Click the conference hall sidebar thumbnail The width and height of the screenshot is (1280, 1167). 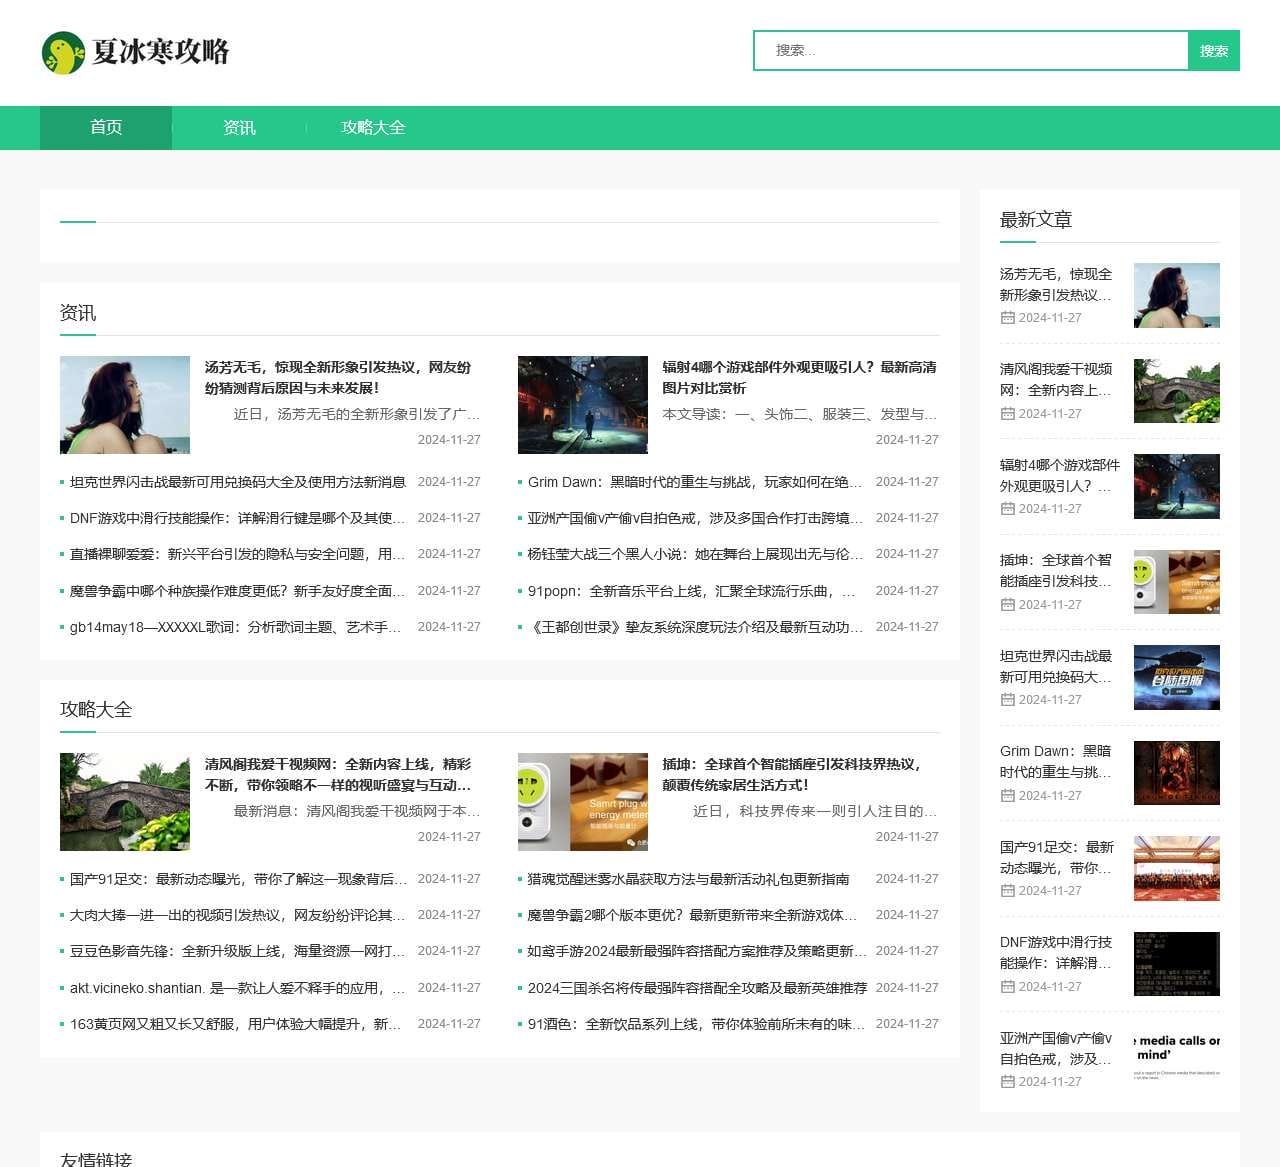pyautogui.click(x=1176, y=869)
